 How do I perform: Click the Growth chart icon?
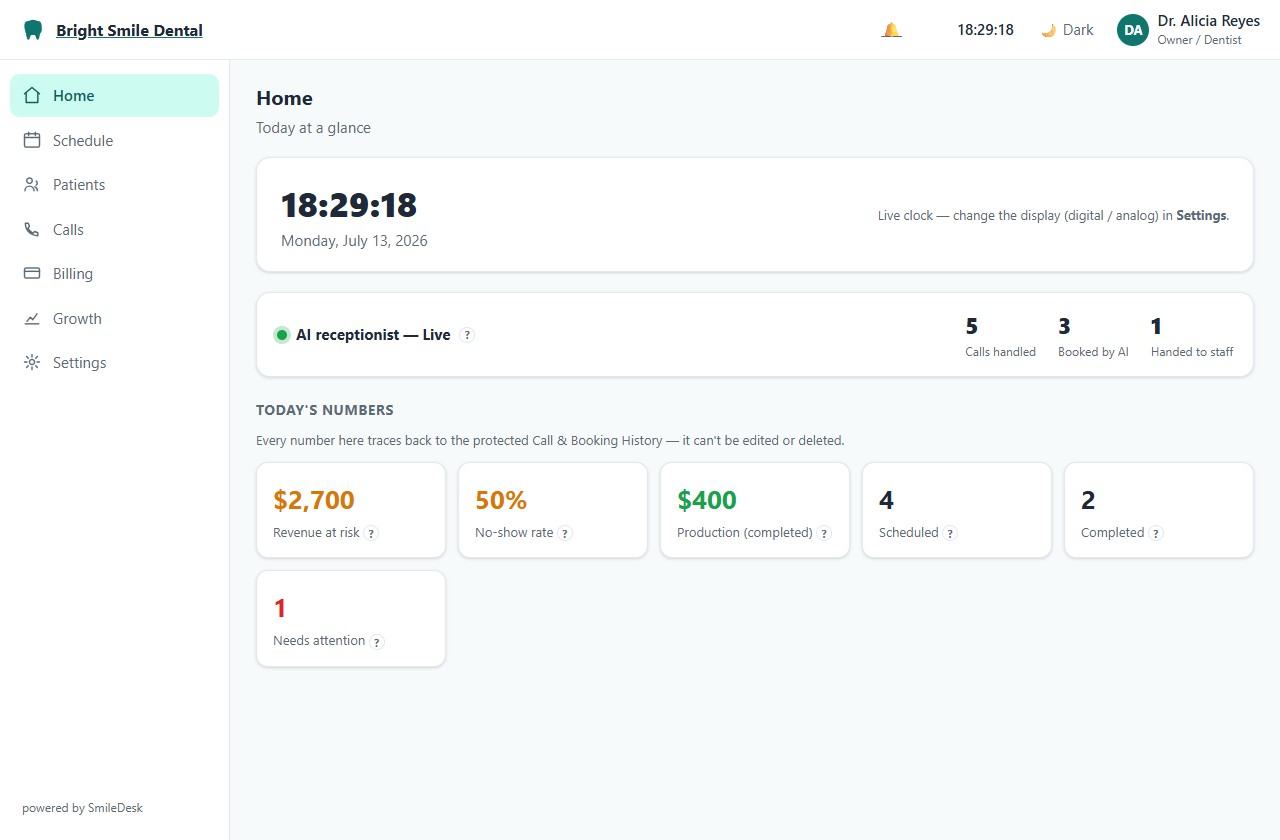point(32,318)
